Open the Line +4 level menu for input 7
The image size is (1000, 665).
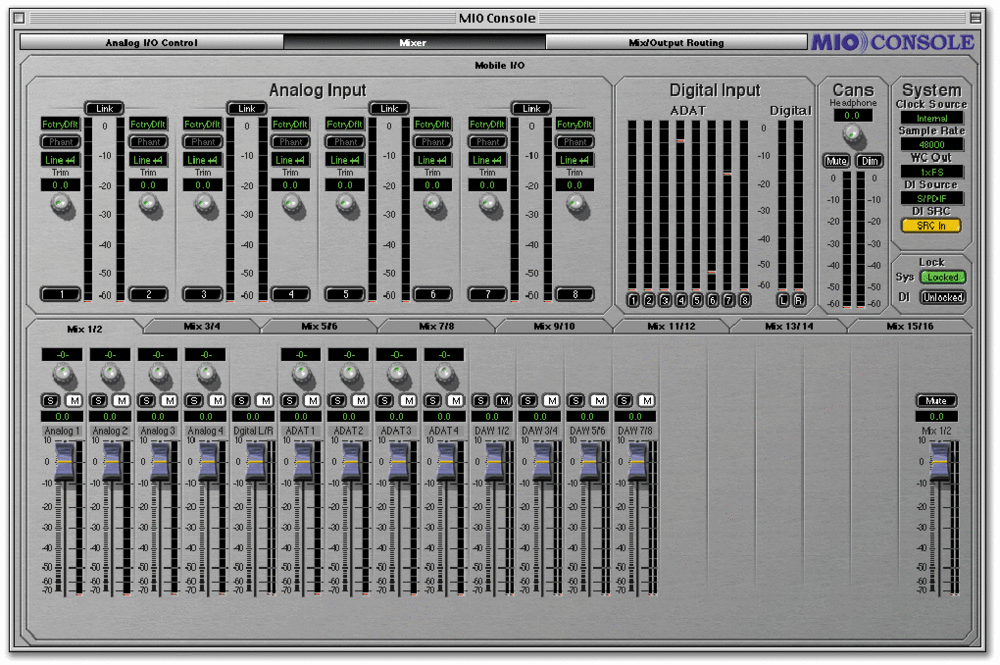488,160
